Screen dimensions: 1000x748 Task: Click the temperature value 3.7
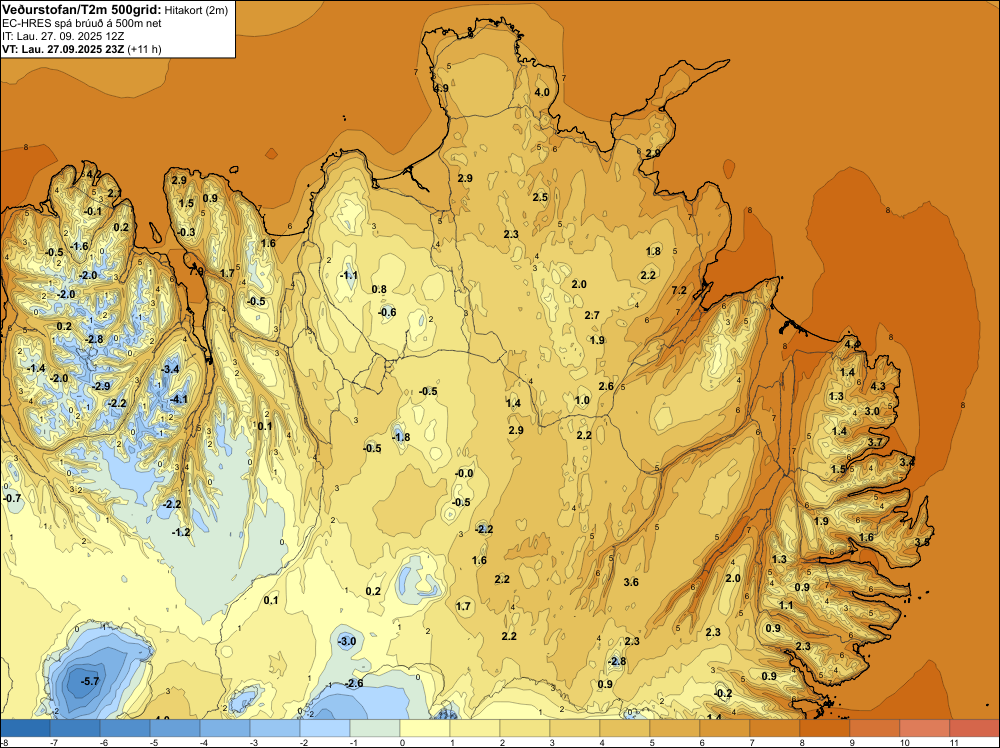pyautogui.click(x=875, y=442)
